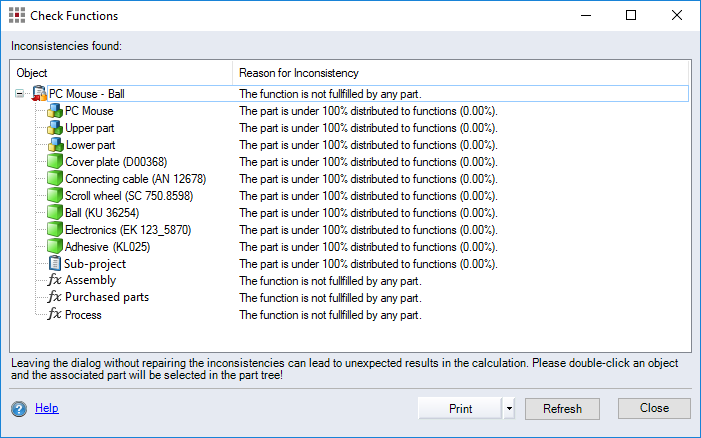Select the Sub-project tree item
Image resolution: width=701 pixels, height=438 pixels.
[x=95, y=264]
